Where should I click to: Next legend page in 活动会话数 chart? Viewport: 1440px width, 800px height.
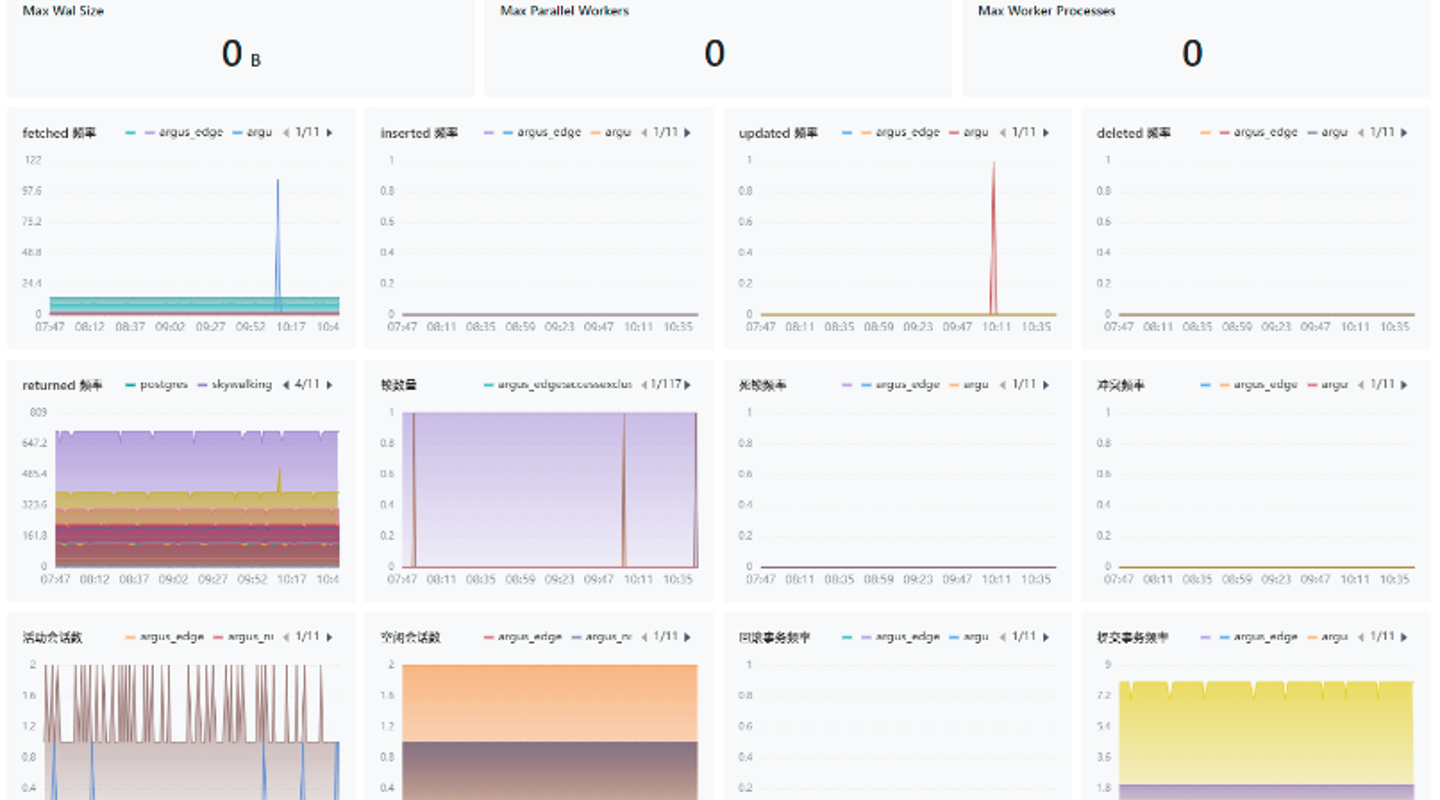tap(330, 637)
